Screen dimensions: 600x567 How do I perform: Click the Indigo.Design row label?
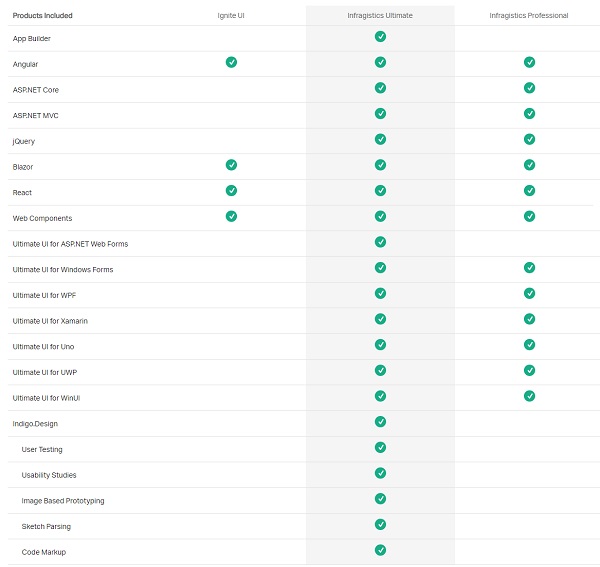35,423
